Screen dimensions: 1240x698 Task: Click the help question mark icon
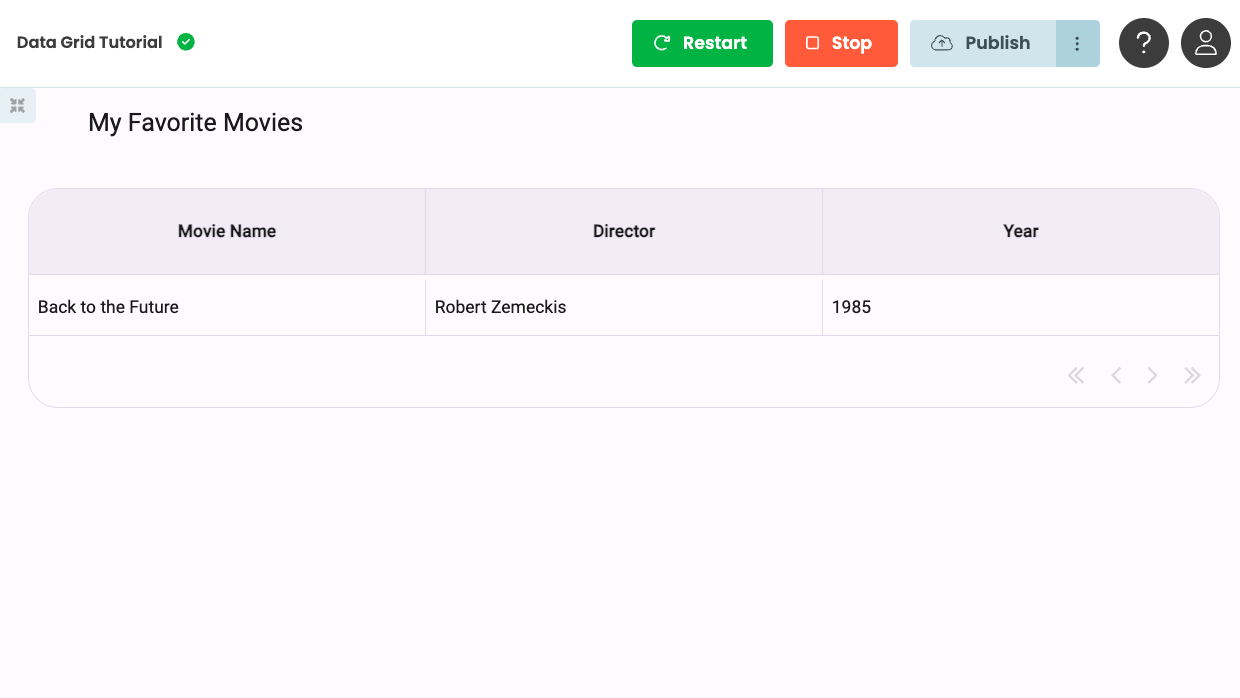pyautogui.click(x=1143, y=43)
